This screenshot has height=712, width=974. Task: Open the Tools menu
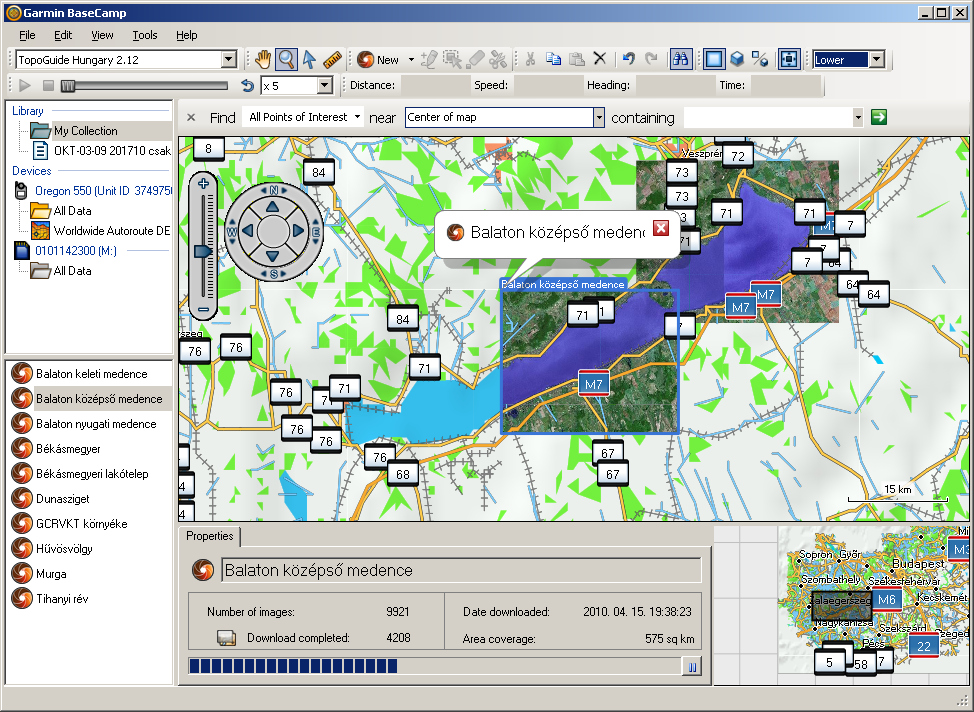tap(145, 35)
